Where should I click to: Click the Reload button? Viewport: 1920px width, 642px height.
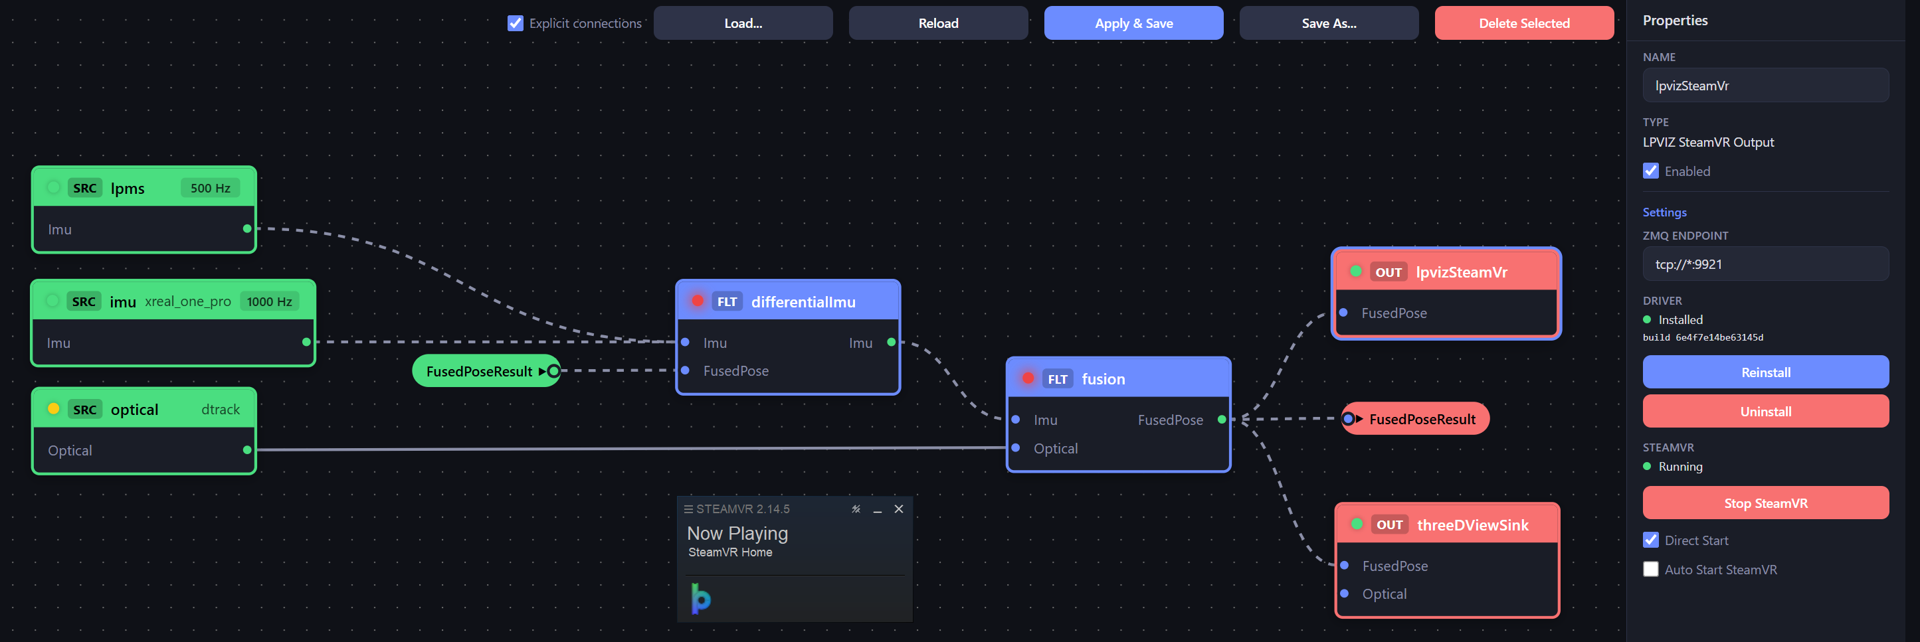(x=938, y=23)
